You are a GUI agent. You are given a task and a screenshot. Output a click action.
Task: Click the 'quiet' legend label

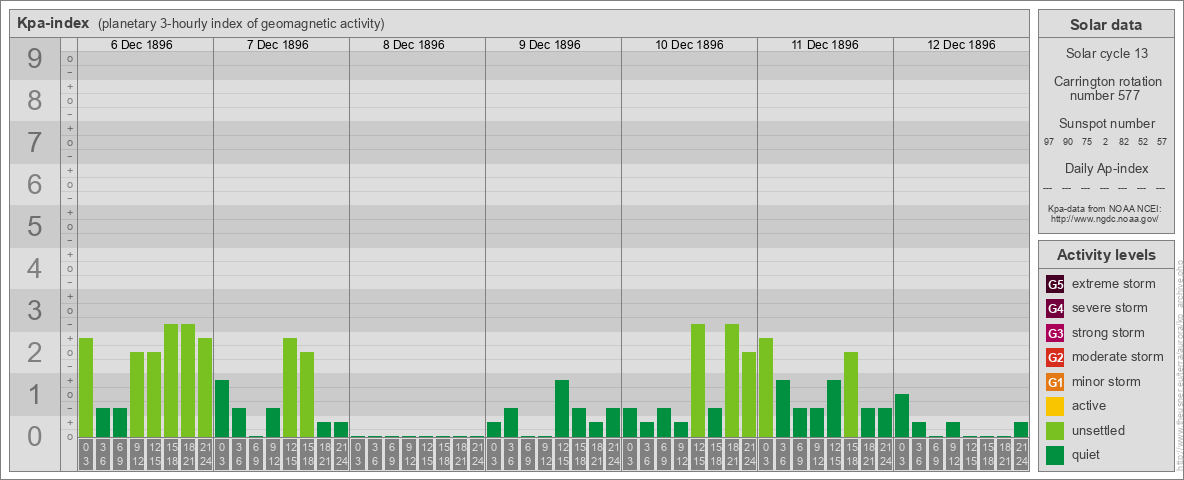(x=1088, y=455)
